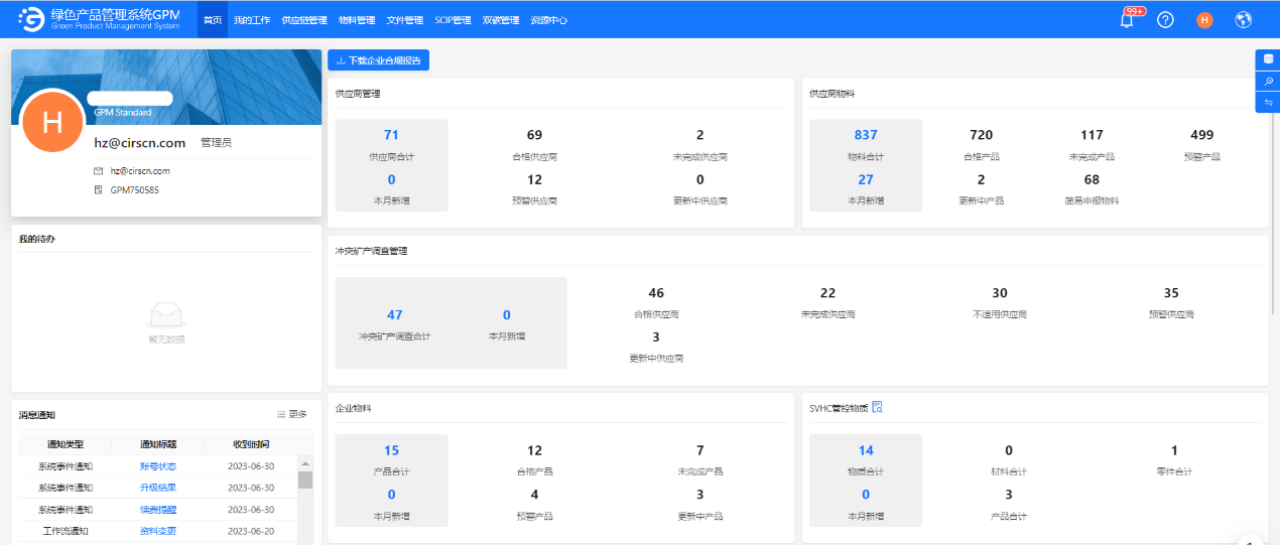Click the 71 供应商合计 total number
1280x545 pixels.
[391, 135]
